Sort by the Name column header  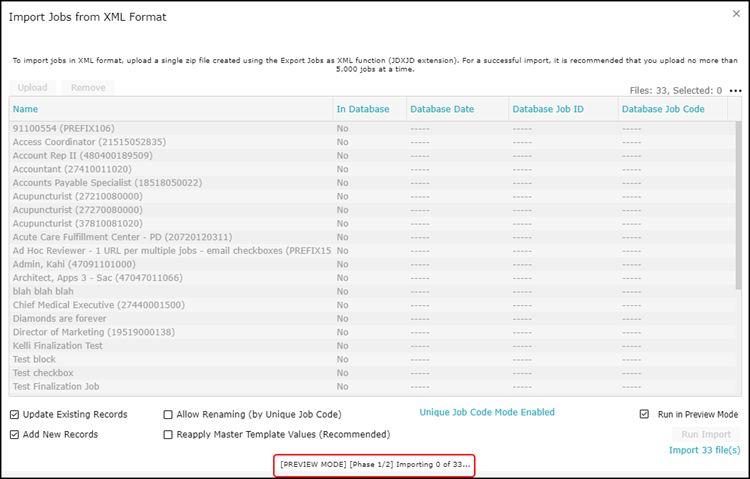click(x=26, y=109)
